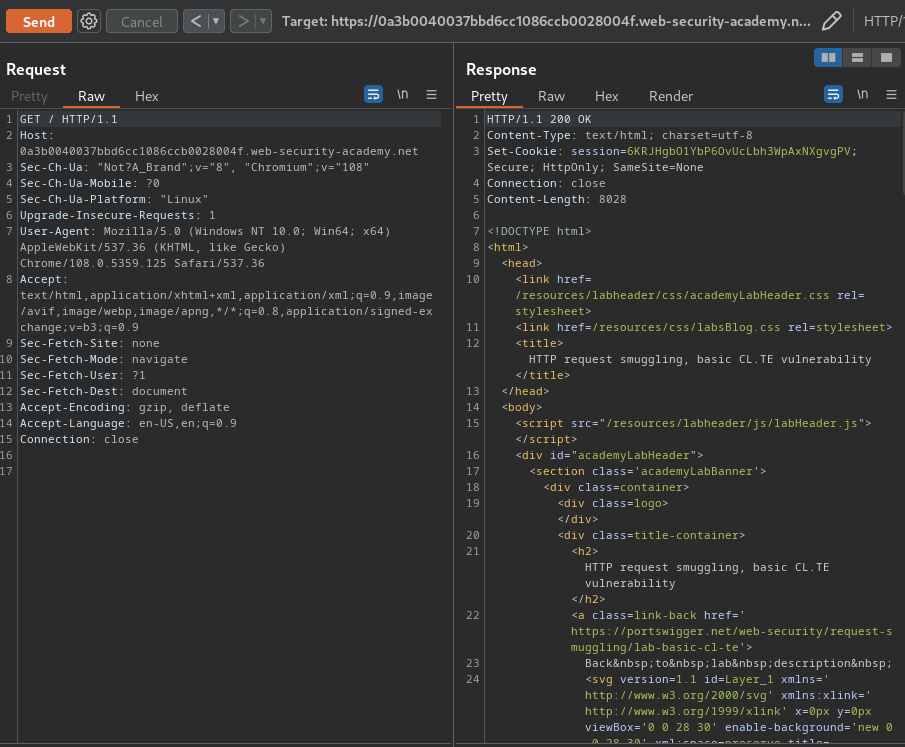Click the Upgrade-Insecure-Requests header line

[x=118, y=215]
